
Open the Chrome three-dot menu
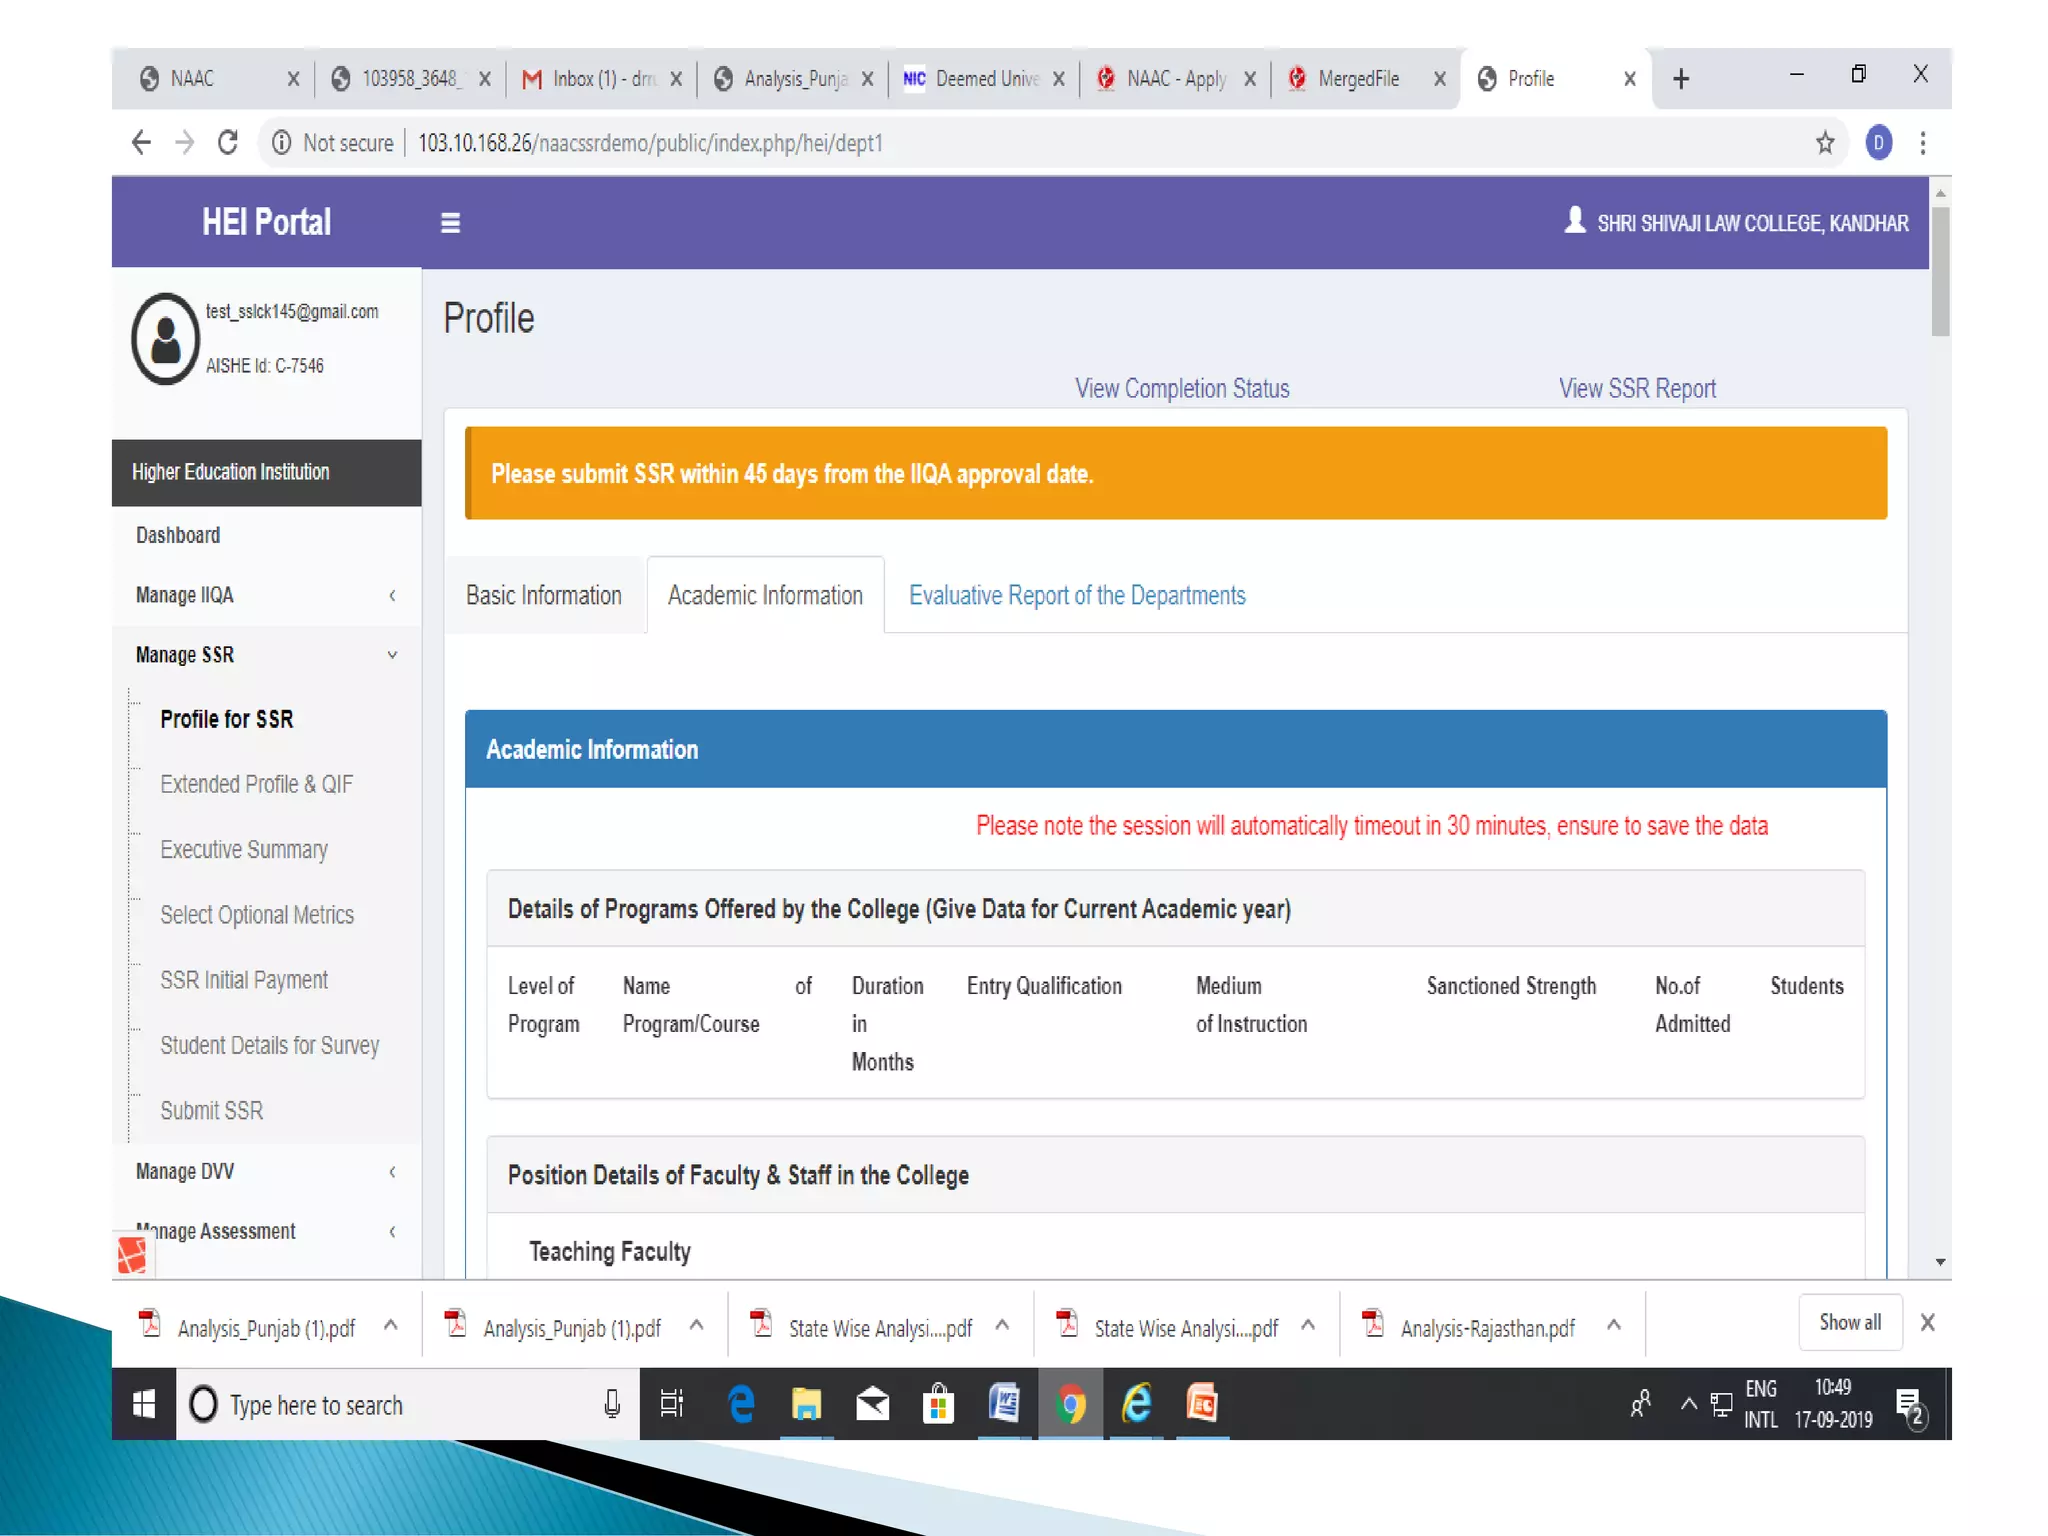coord(1922,143)
